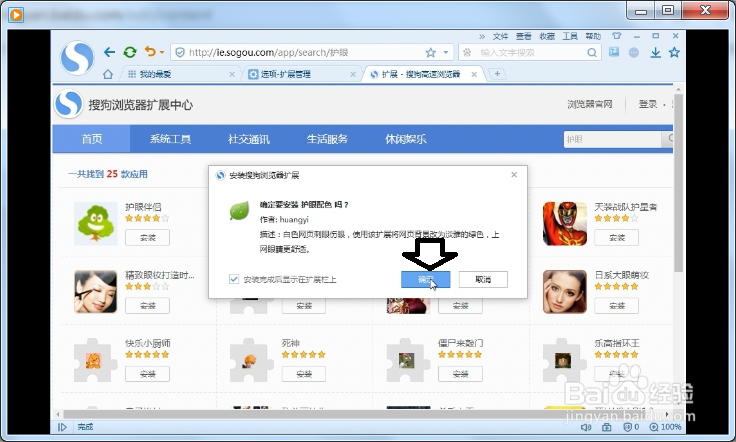Viewport: 736px width, 442px height.
Task: Click the 快乐小厨师 puzzle icon
Action: click(96, 360)
